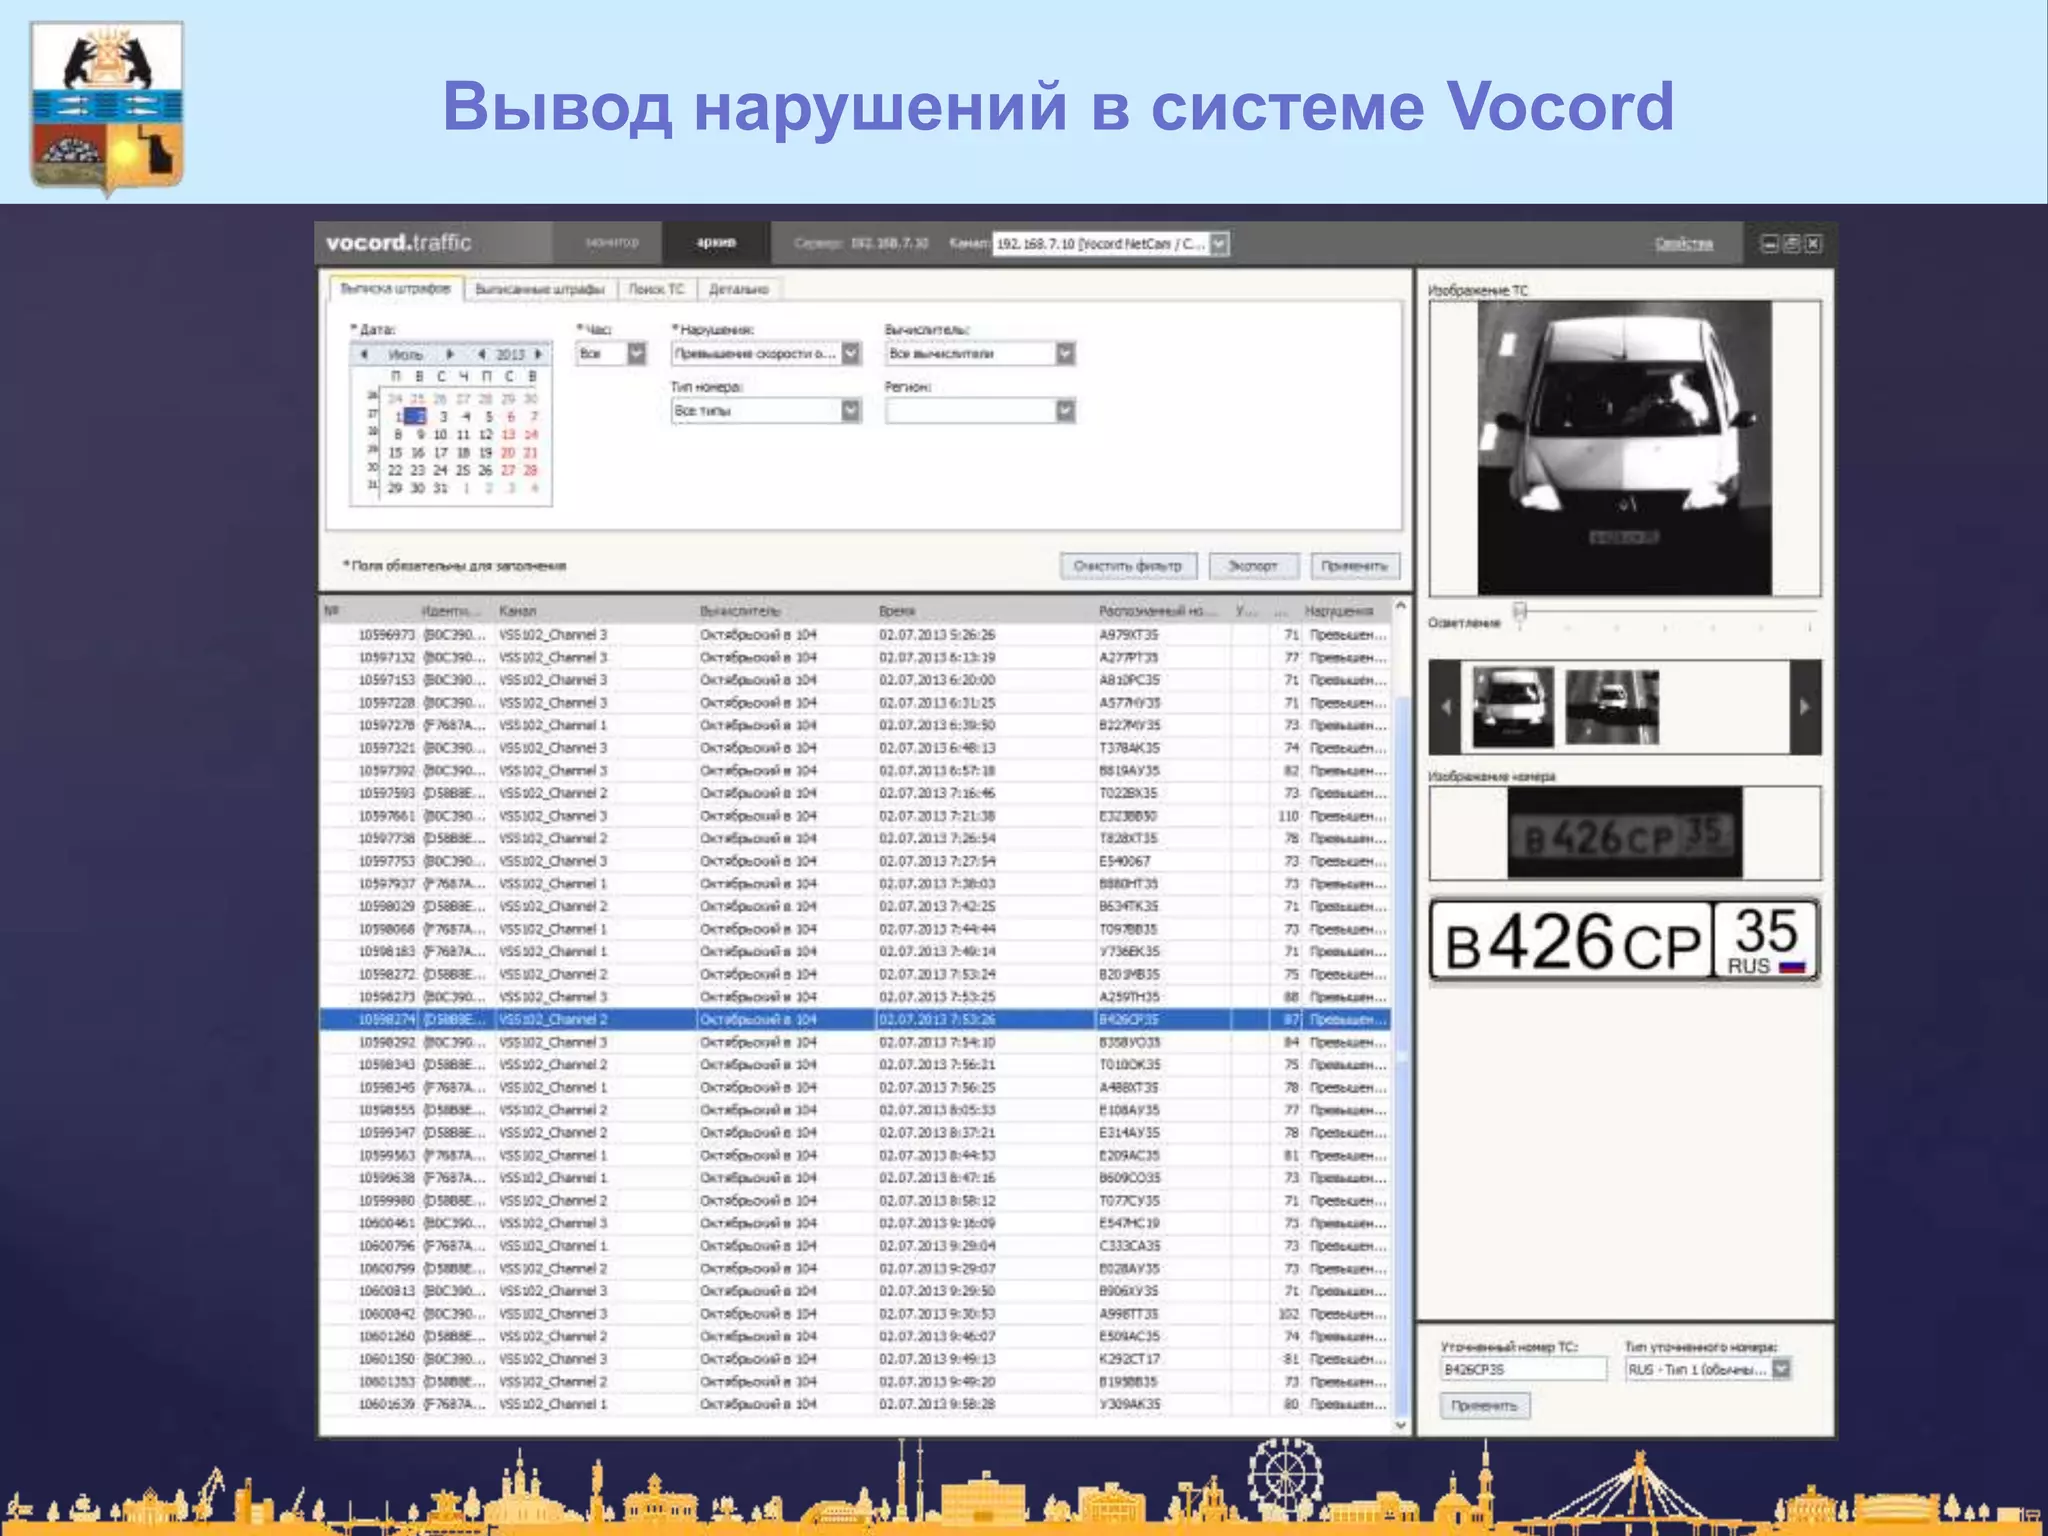
Task: Select row with ID 10596973
Action: (855, 635)
